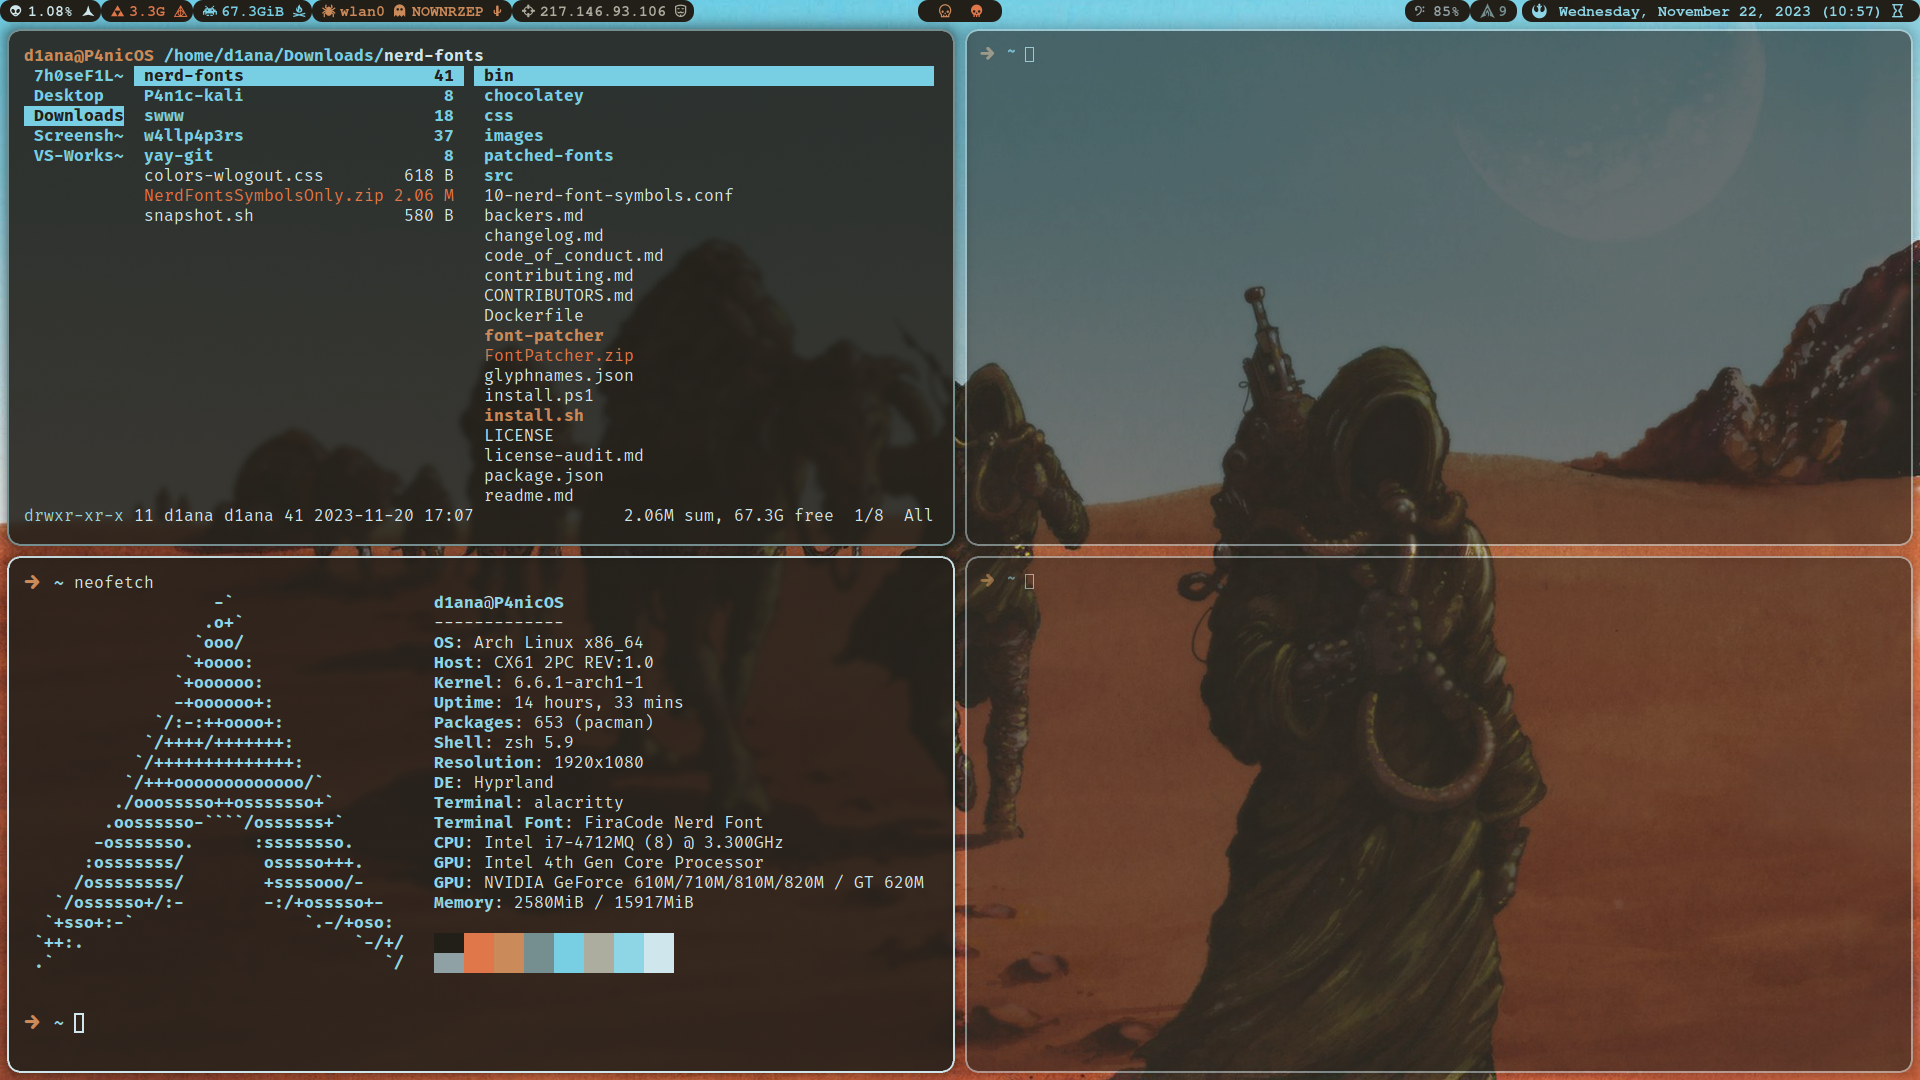Click the All filter label in the file manager
The height and width of the screenshot is (1080, 1920).
(918, 515)
